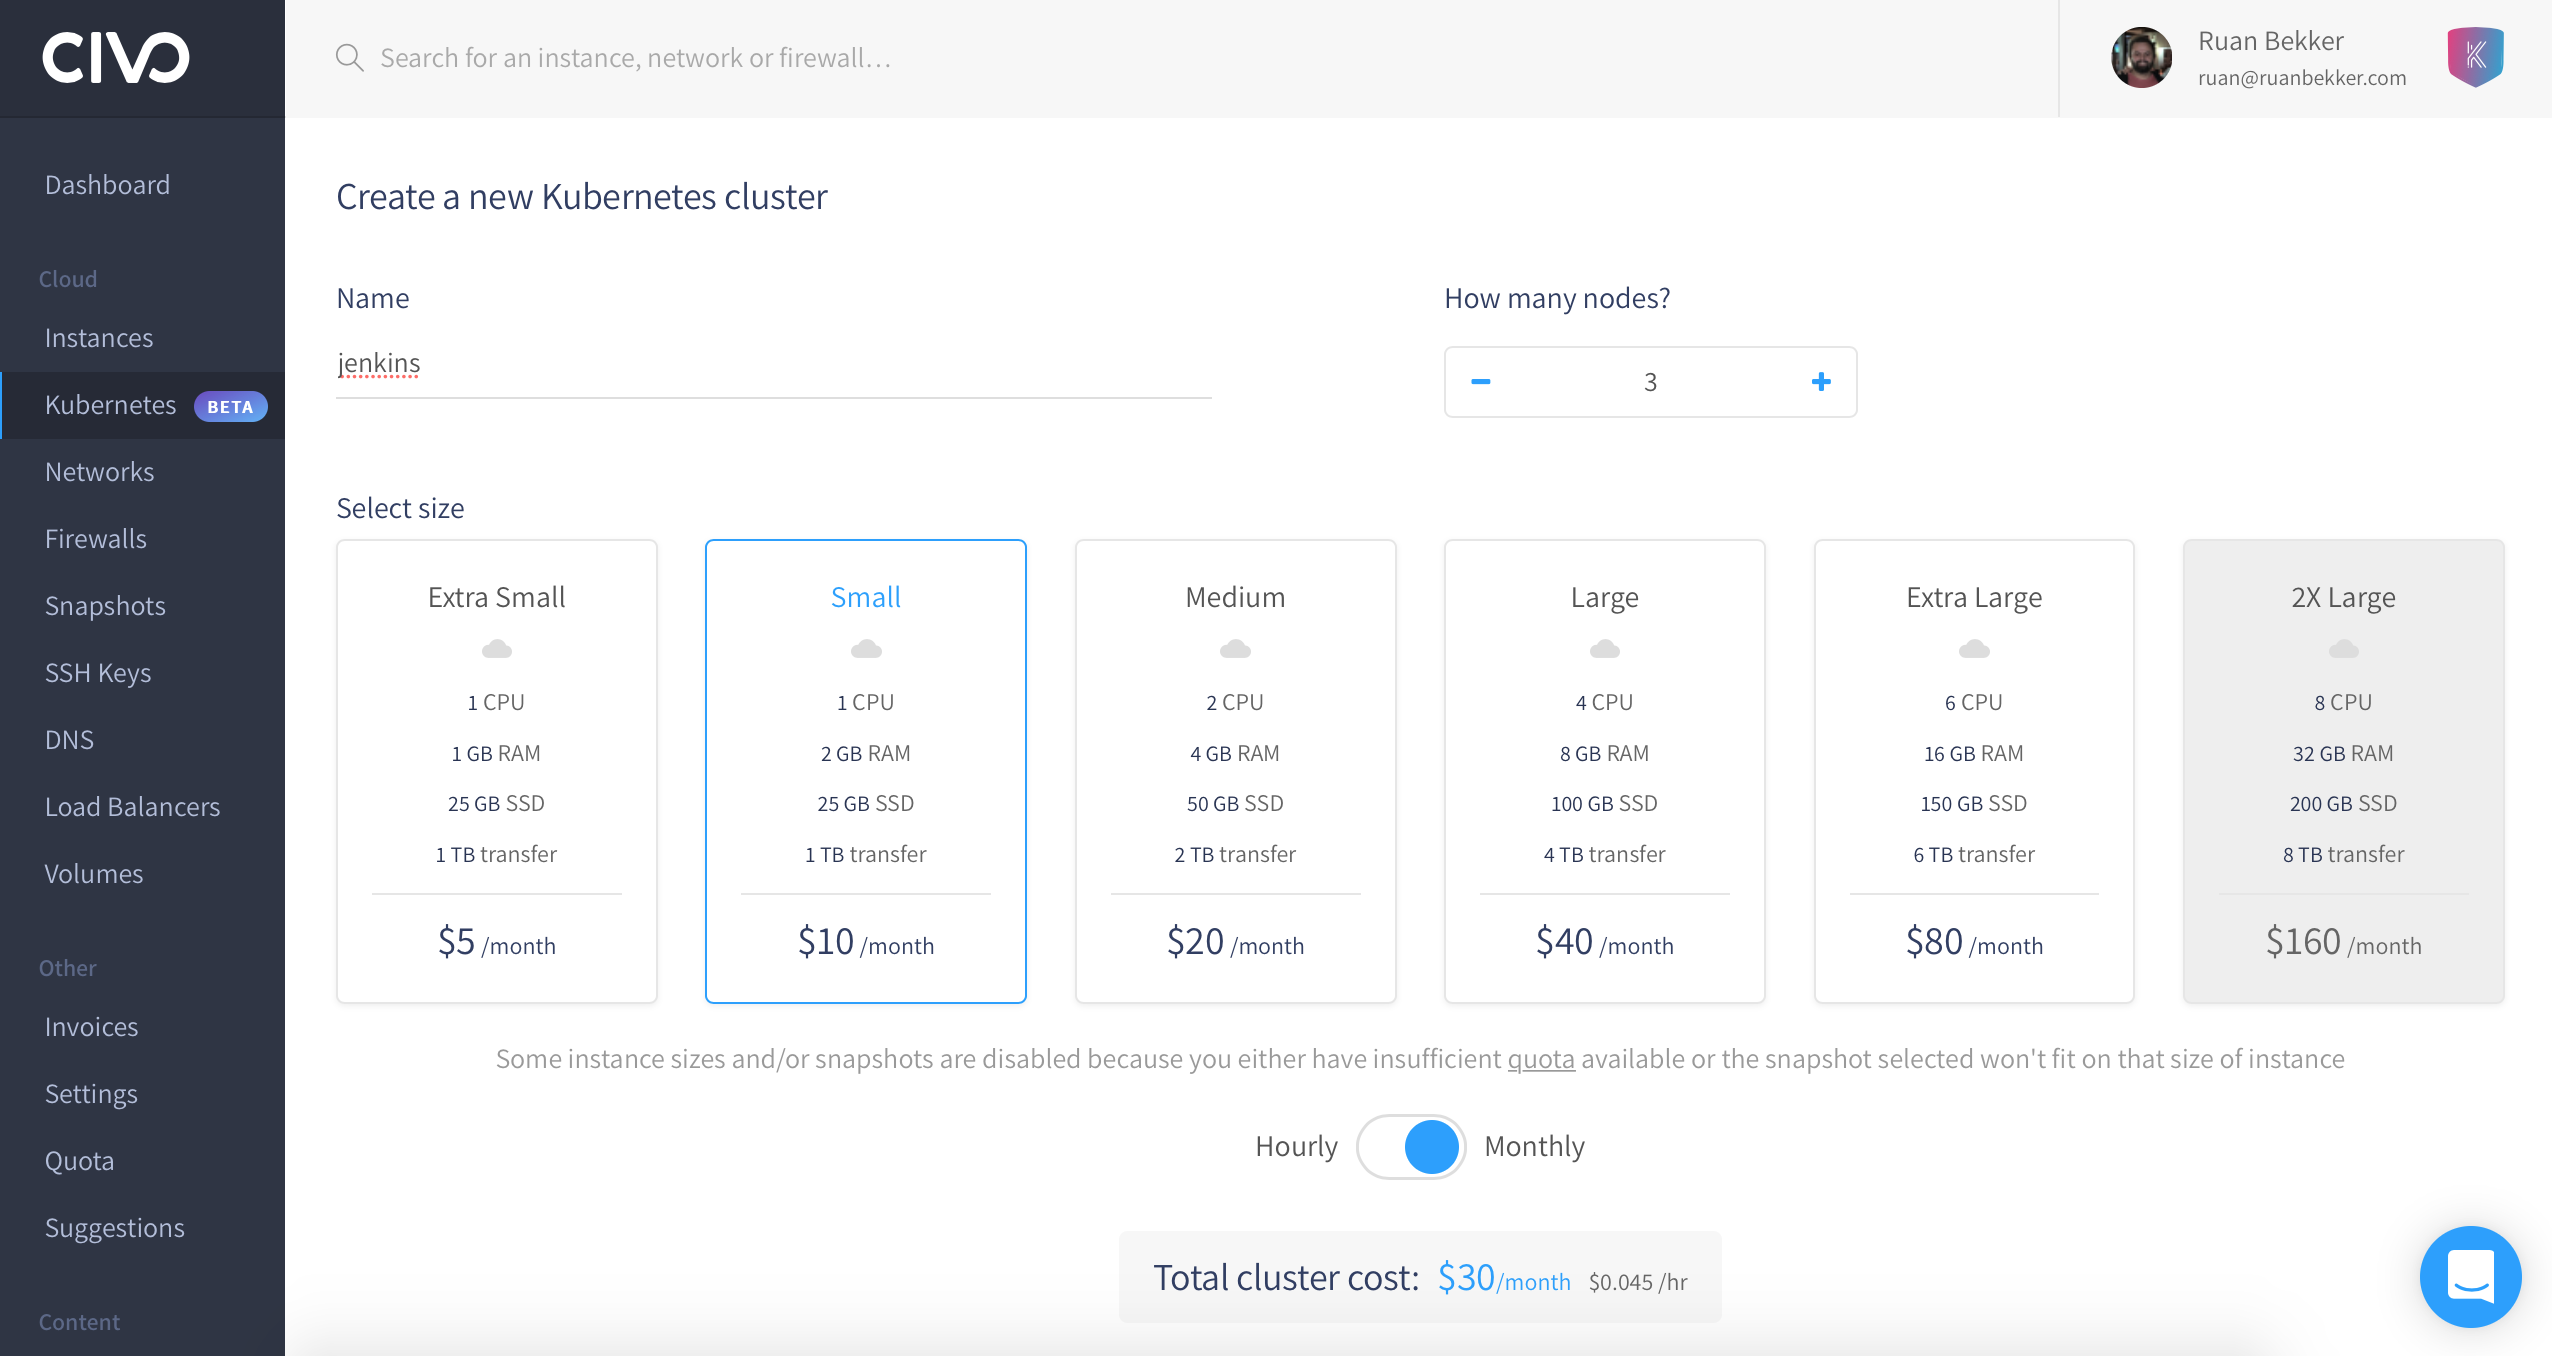
Task: Select the 2X Large size title
Action: pyautogui.click(x=2344, y=598)
